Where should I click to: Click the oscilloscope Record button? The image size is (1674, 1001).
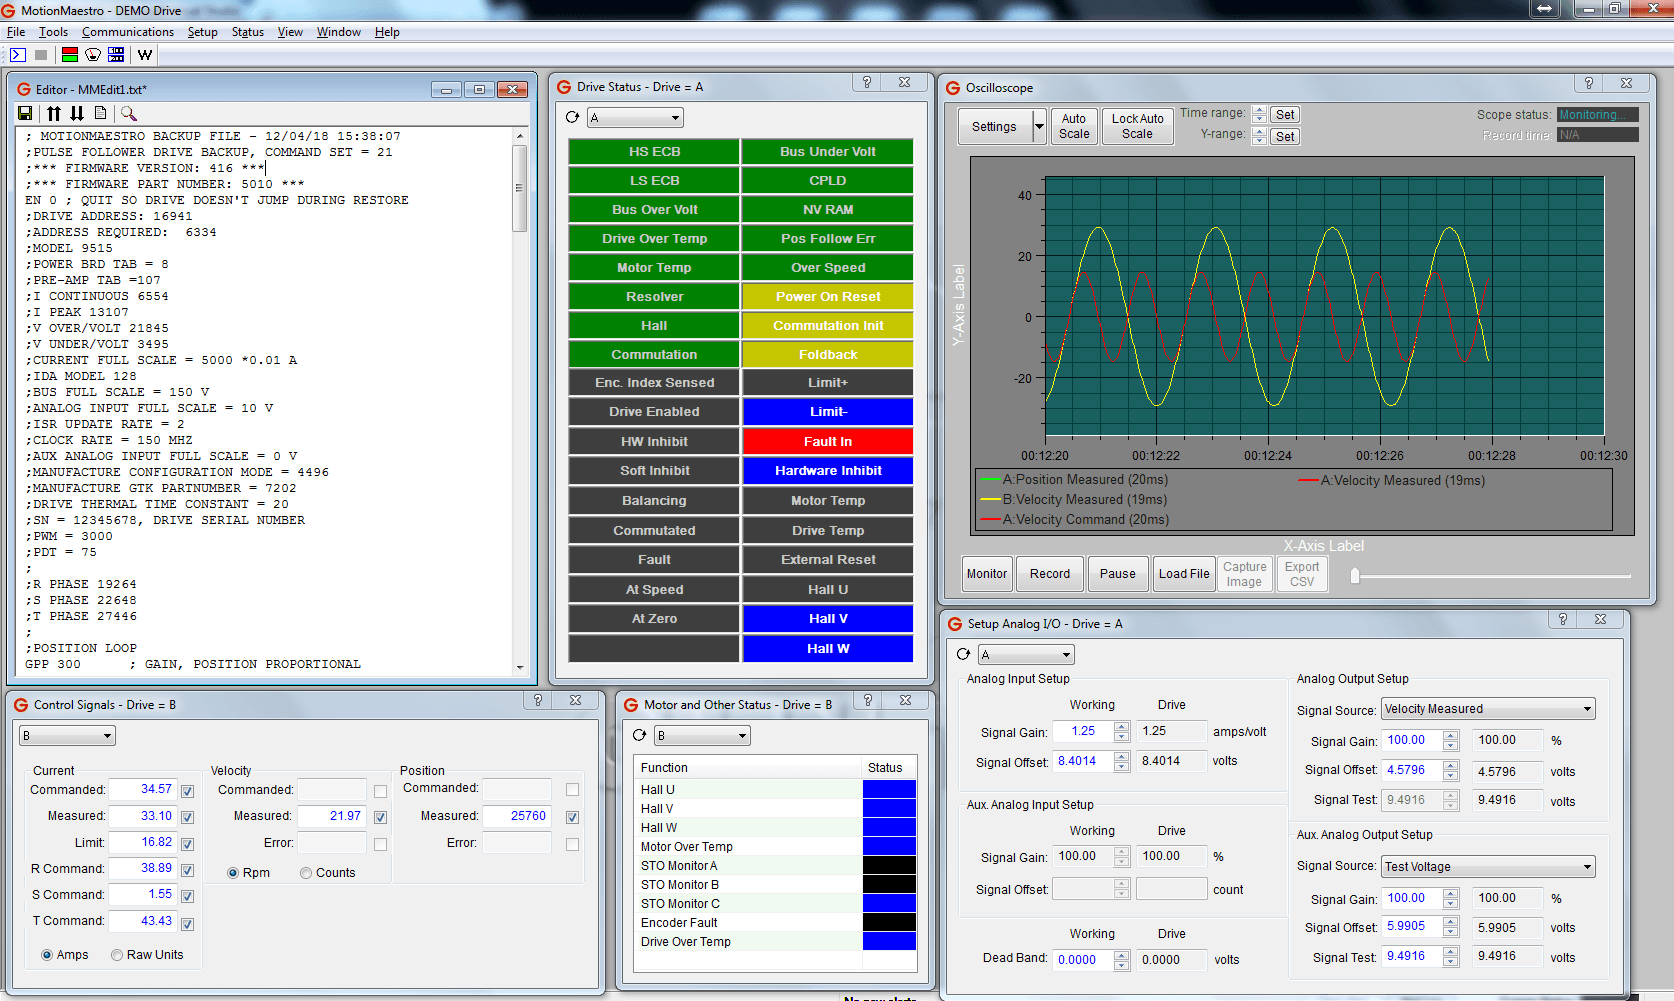[x=1050, y=574]
